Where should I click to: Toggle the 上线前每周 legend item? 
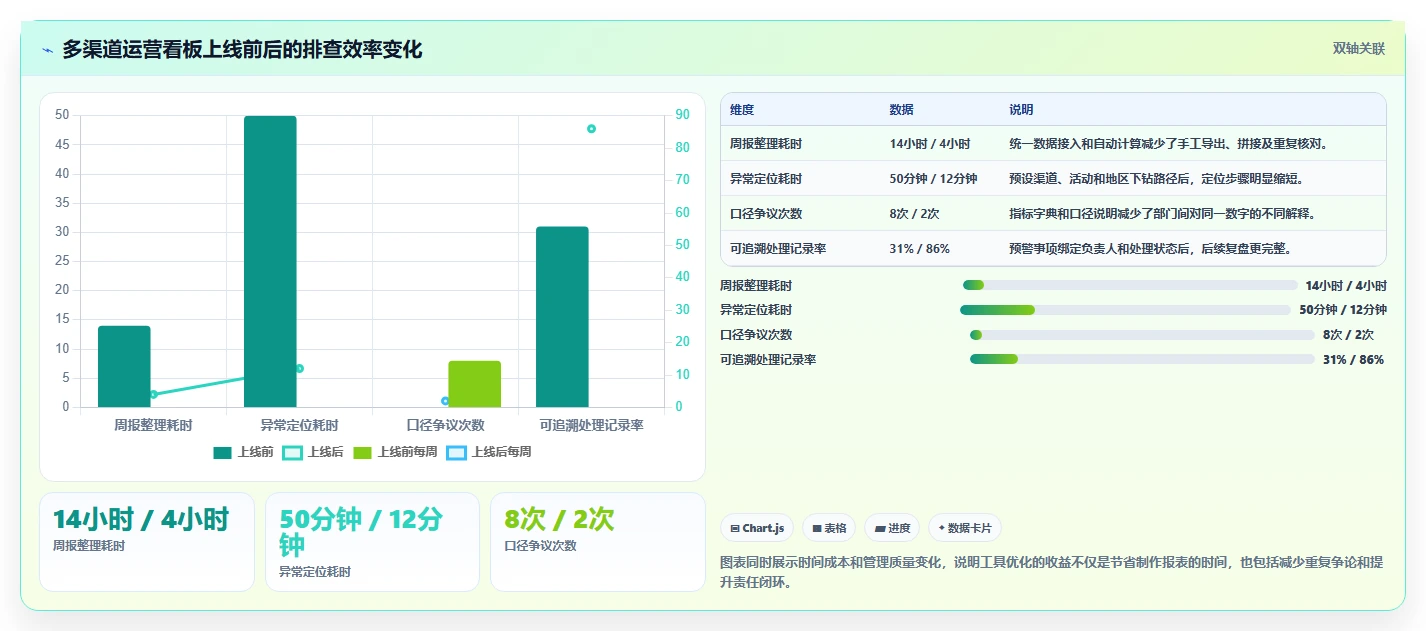coord(395,452)
